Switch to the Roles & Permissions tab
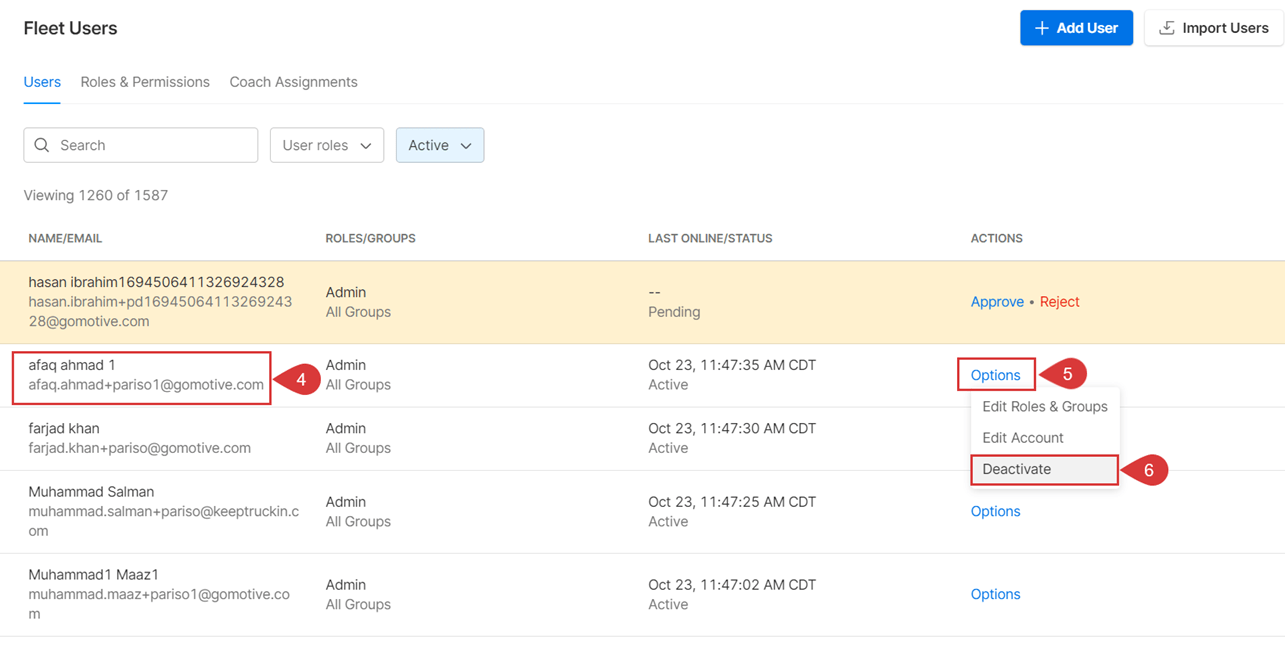The width and height of the screenshot is (1285, 646). pos(144,82)
